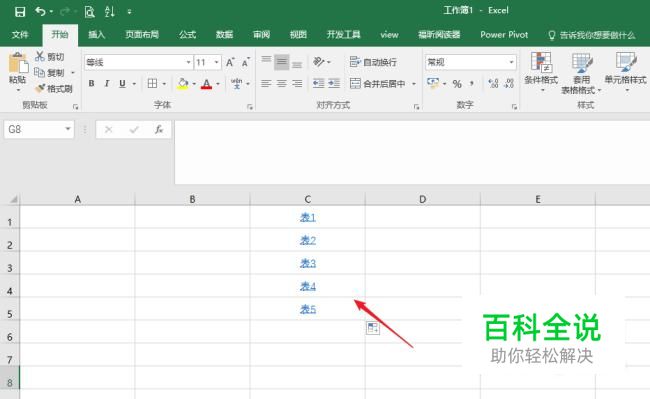The height and width of the screenshot is (399, 650).
Task: Align text to middle vertically
Action: pos(281,62)
